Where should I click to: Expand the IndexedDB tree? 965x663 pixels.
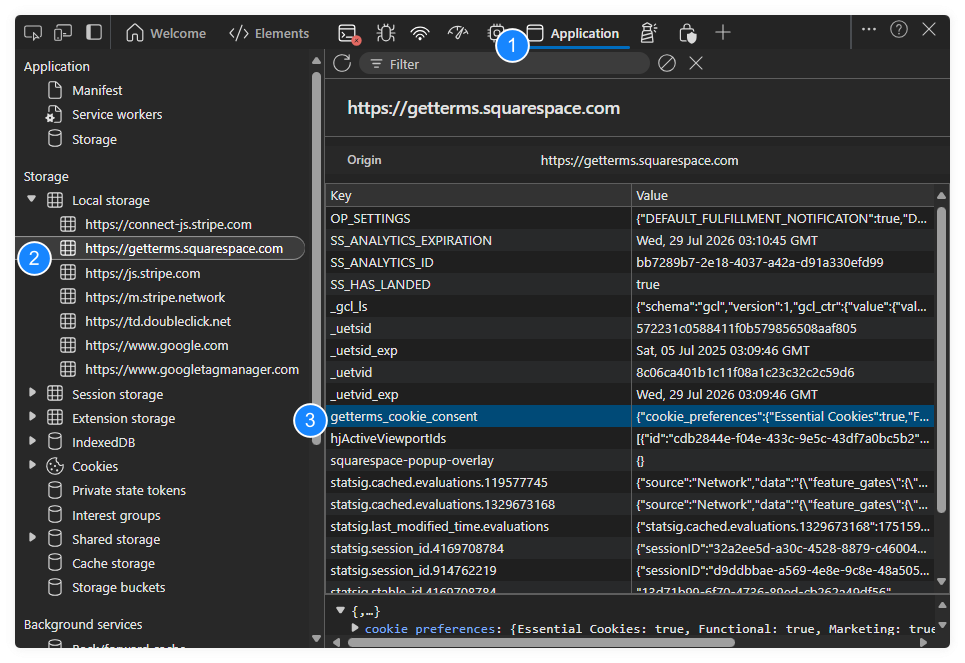click(x=32, y=441)
